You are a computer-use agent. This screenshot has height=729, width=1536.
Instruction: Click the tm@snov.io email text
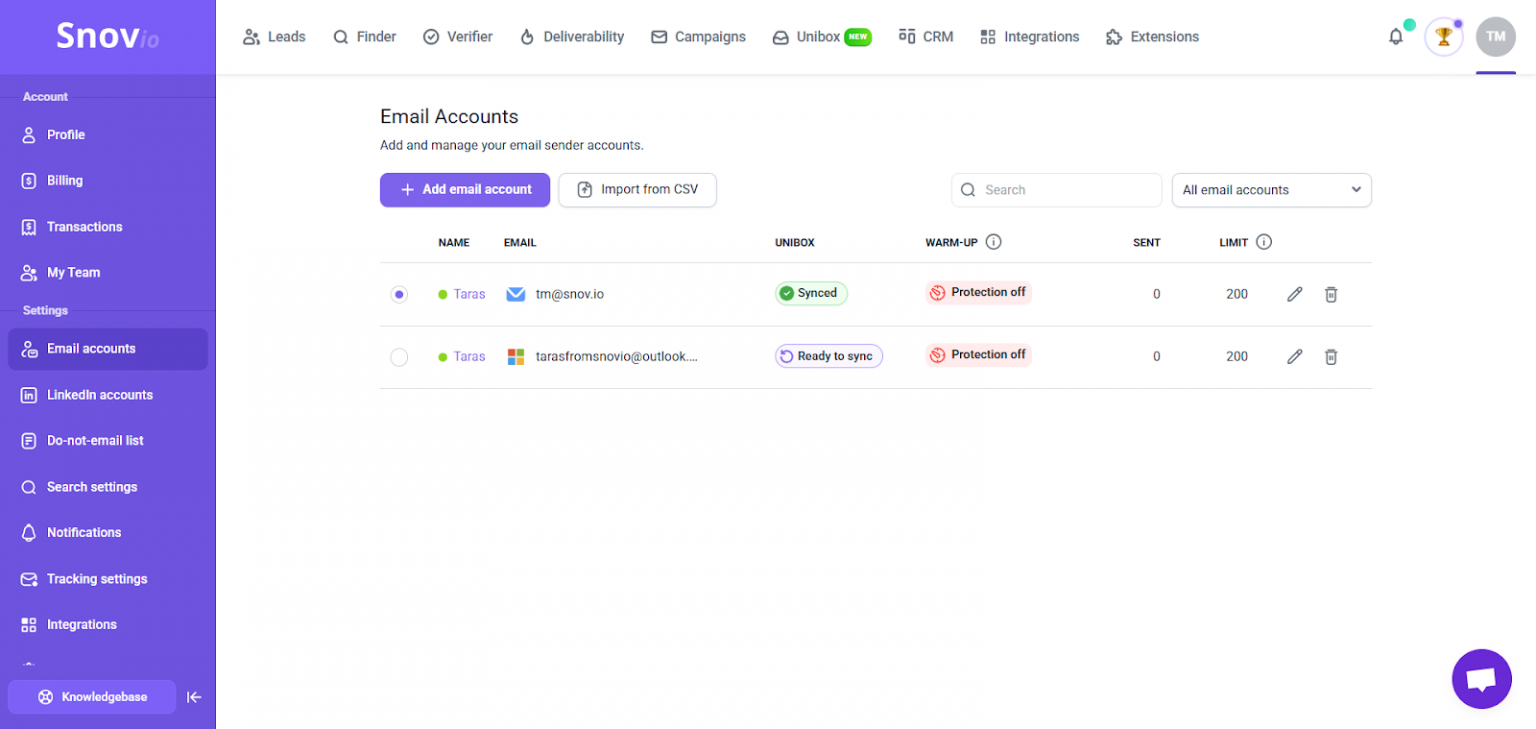(570, 294)
